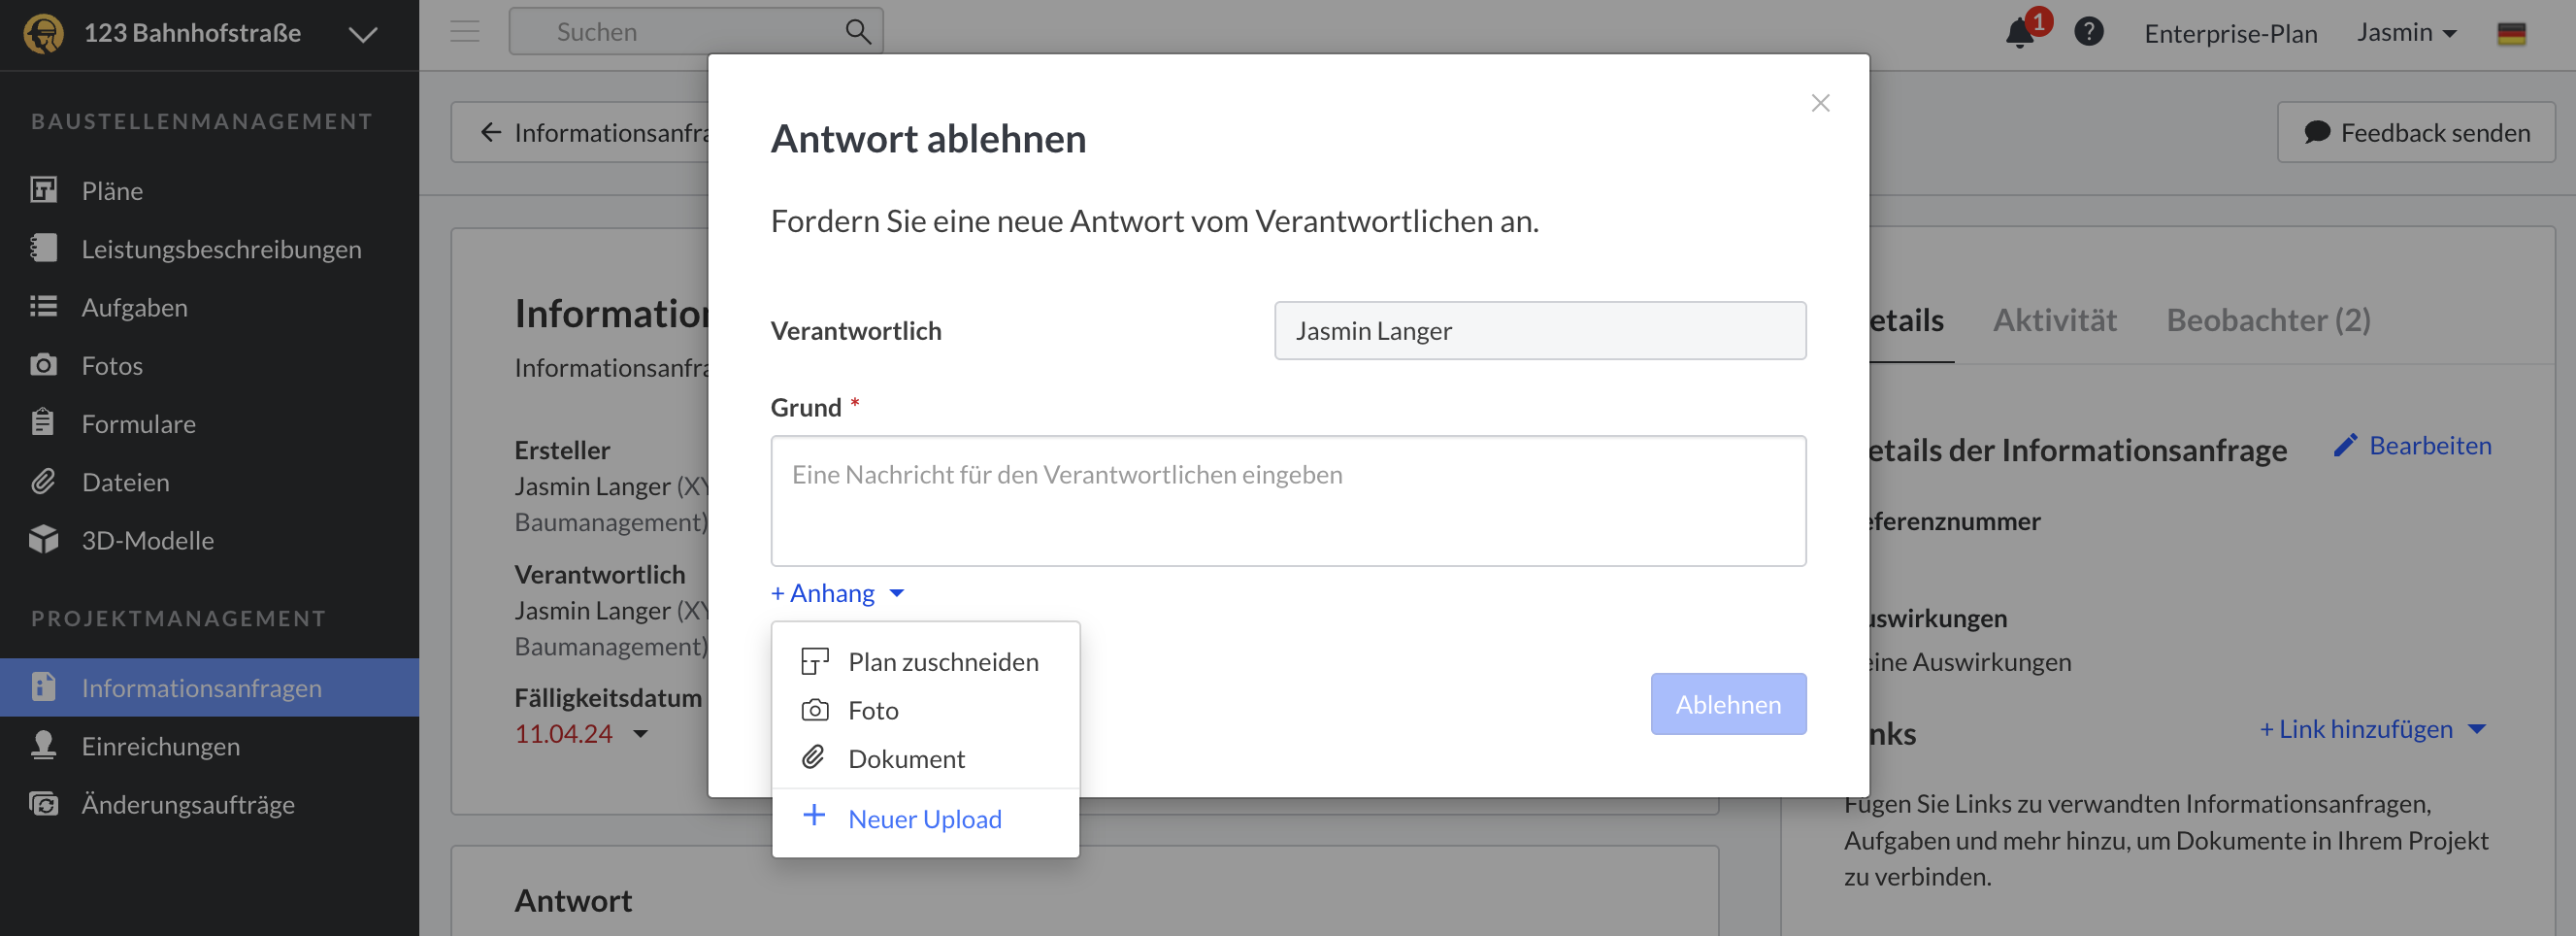Screen dimensions: 2576x936
Task: Open Einreichungen in the sidebar
Action: pos(209,745)
